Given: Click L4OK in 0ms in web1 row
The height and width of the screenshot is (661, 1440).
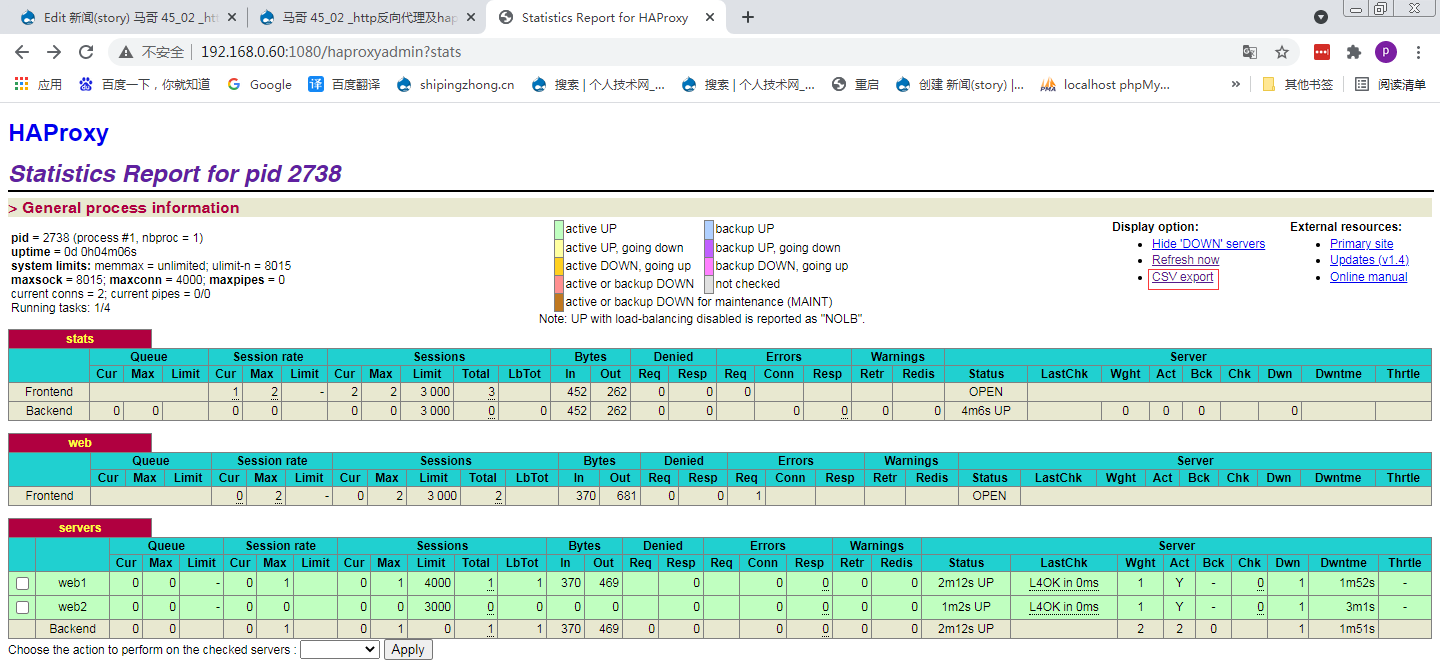Looking at the screenshot, I should click(x=1063, y=583).
